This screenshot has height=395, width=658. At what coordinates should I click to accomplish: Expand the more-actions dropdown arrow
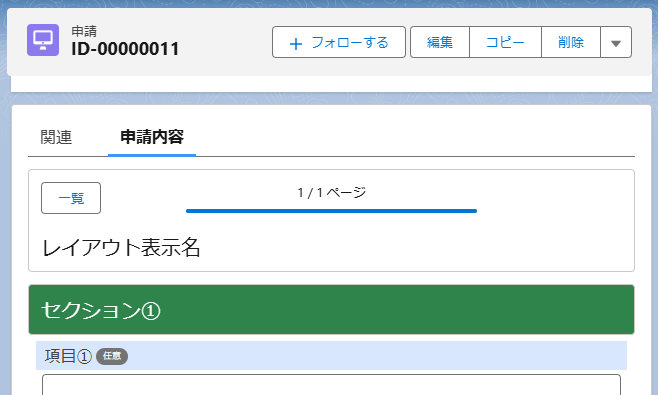616,42
